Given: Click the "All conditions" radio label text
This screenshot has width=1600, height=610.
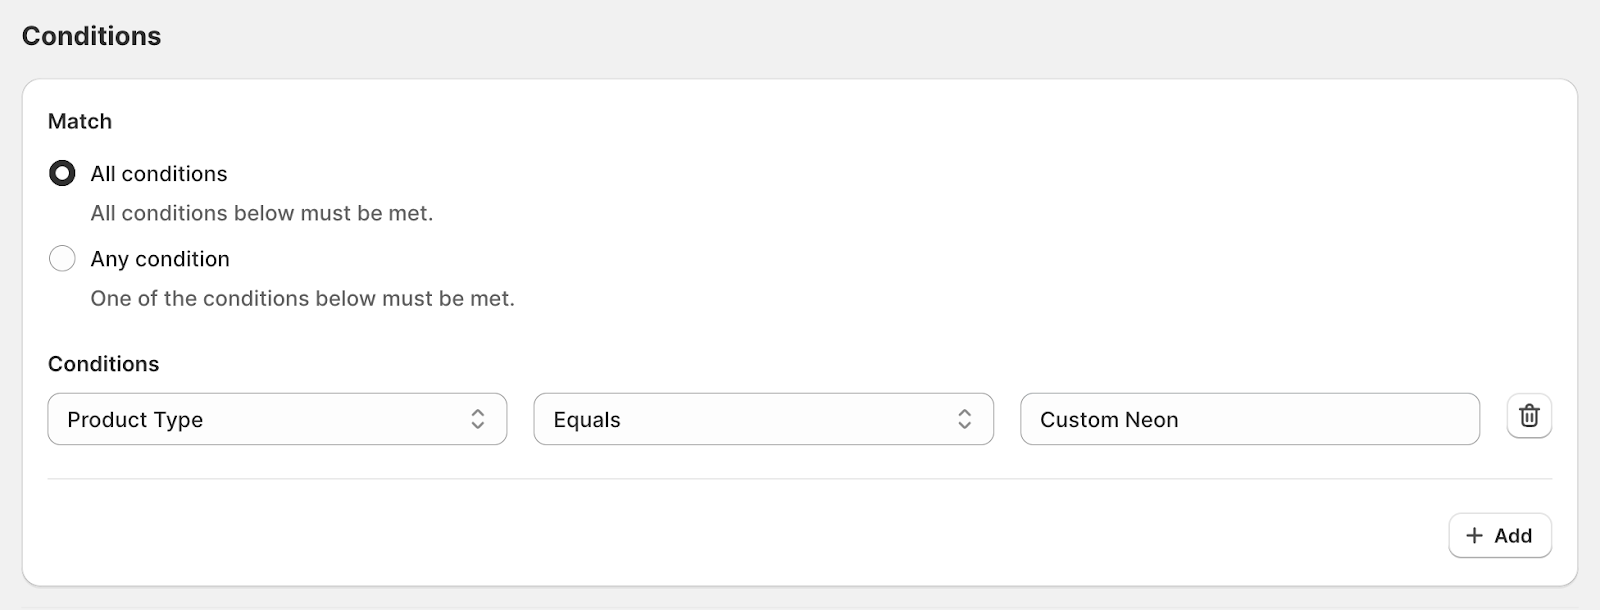Looking at the screenshot, I should coord(159,174).
